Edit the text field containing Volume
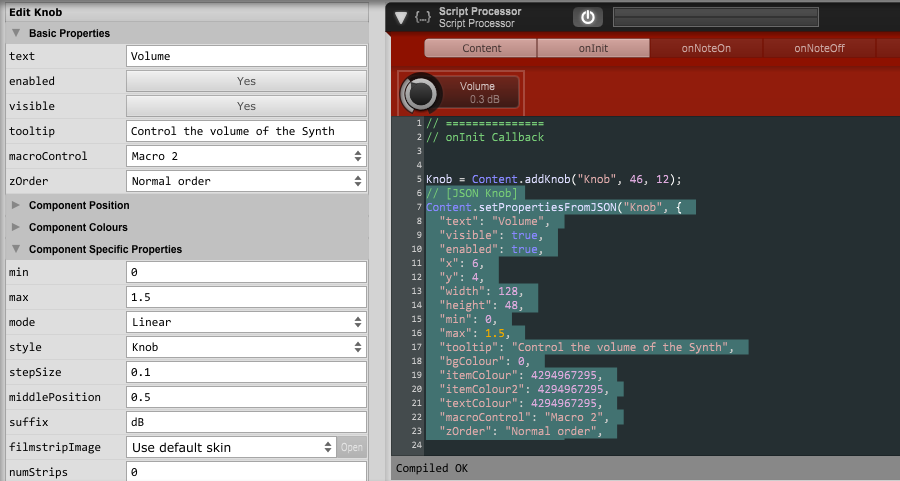900x481 pixels. click(x=246, y=56)
